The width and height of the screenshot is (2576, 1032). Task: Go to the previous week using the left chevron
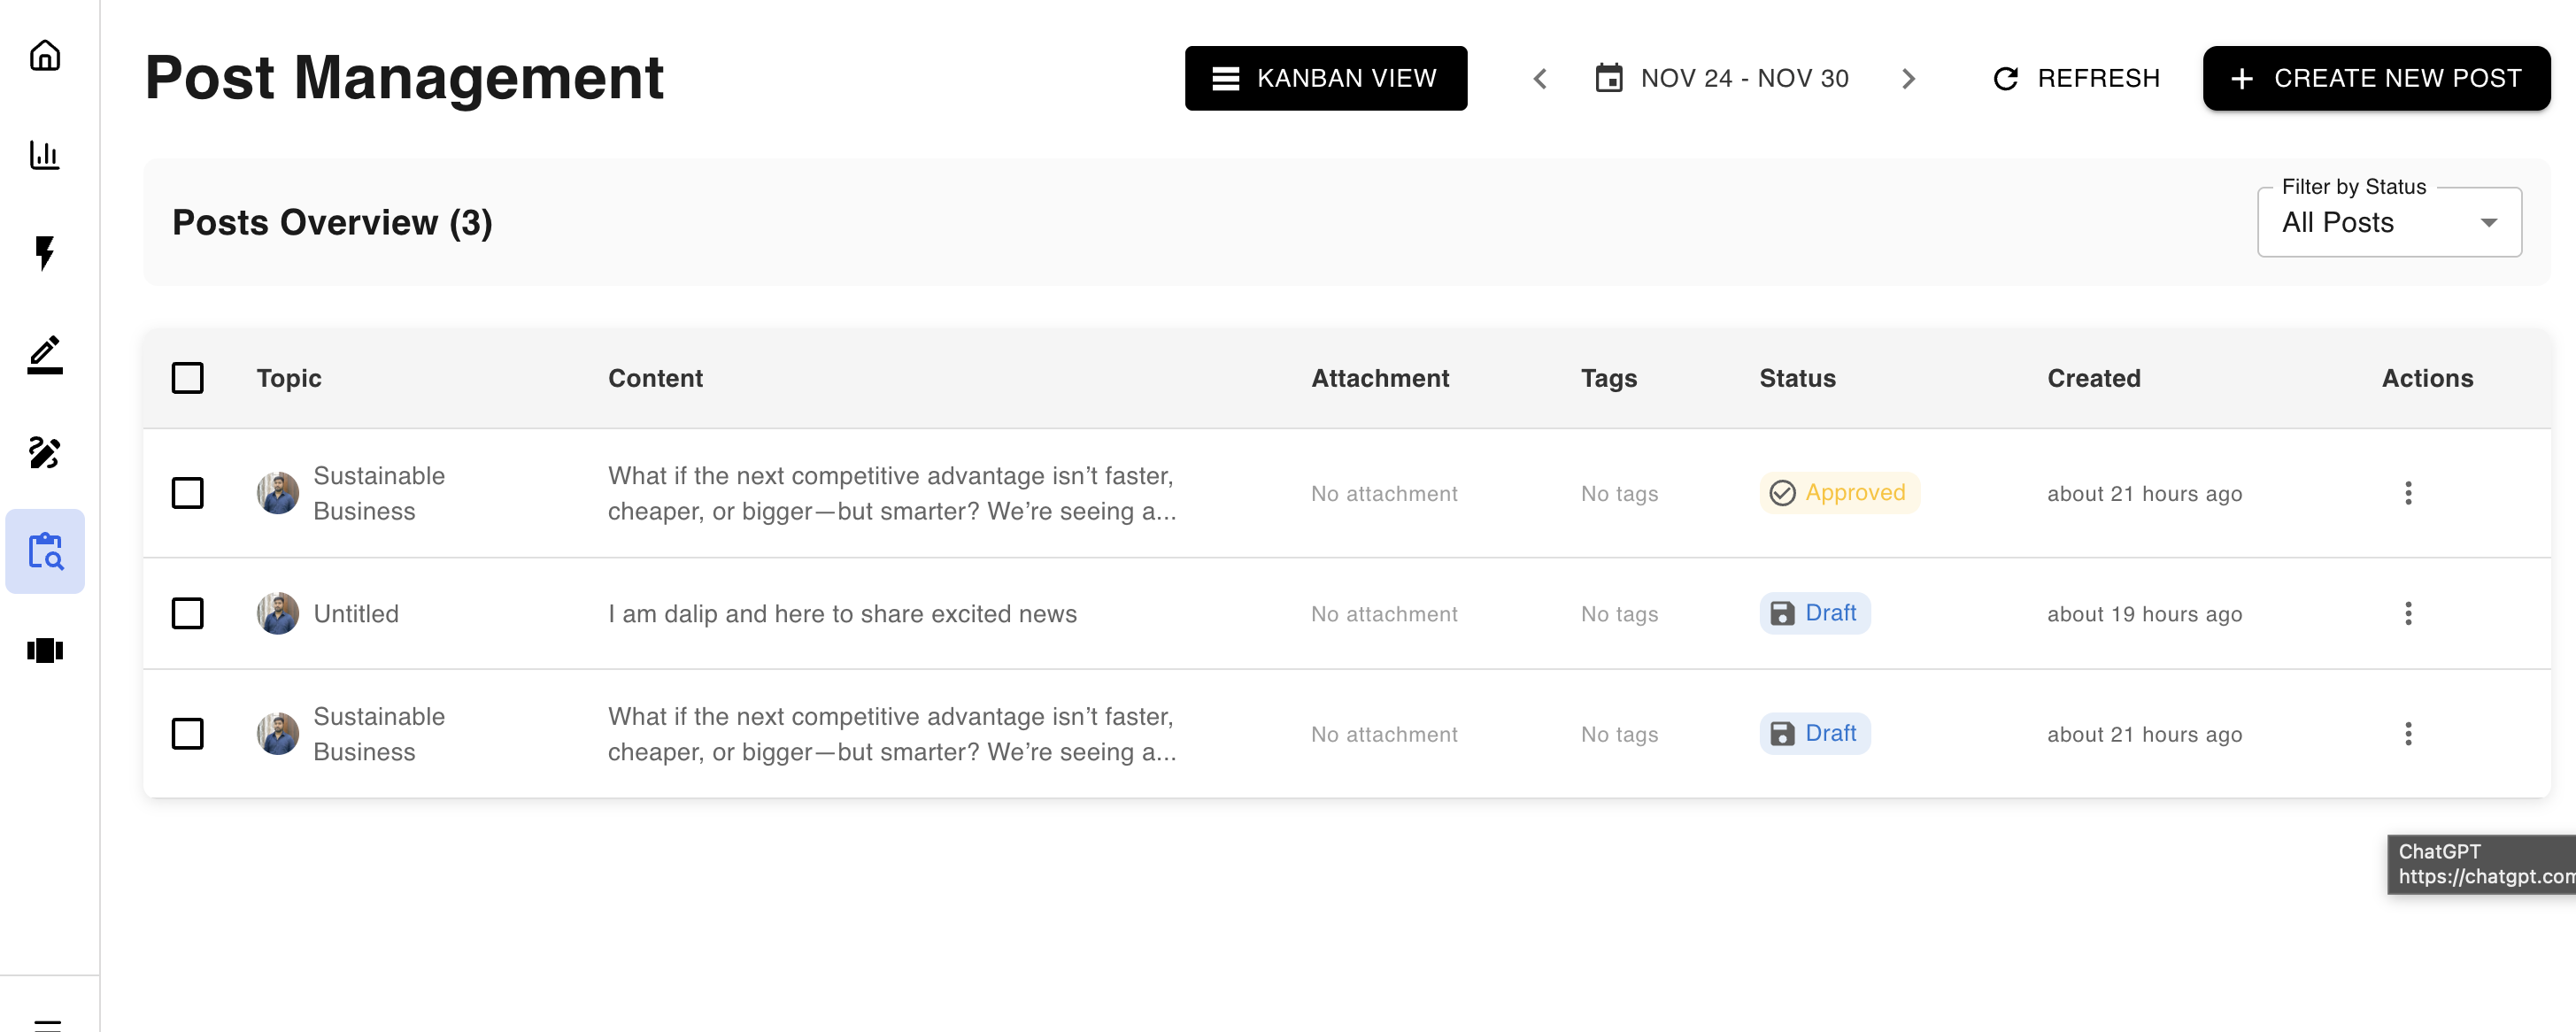pyautogui.click(x=1540, y=78)
